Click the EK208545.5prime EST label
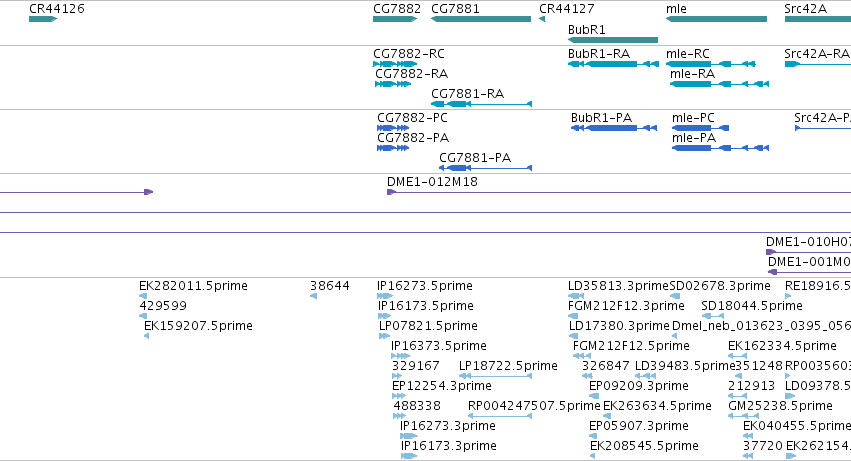The width and height of the screenshot is (851, 461). 644,447
